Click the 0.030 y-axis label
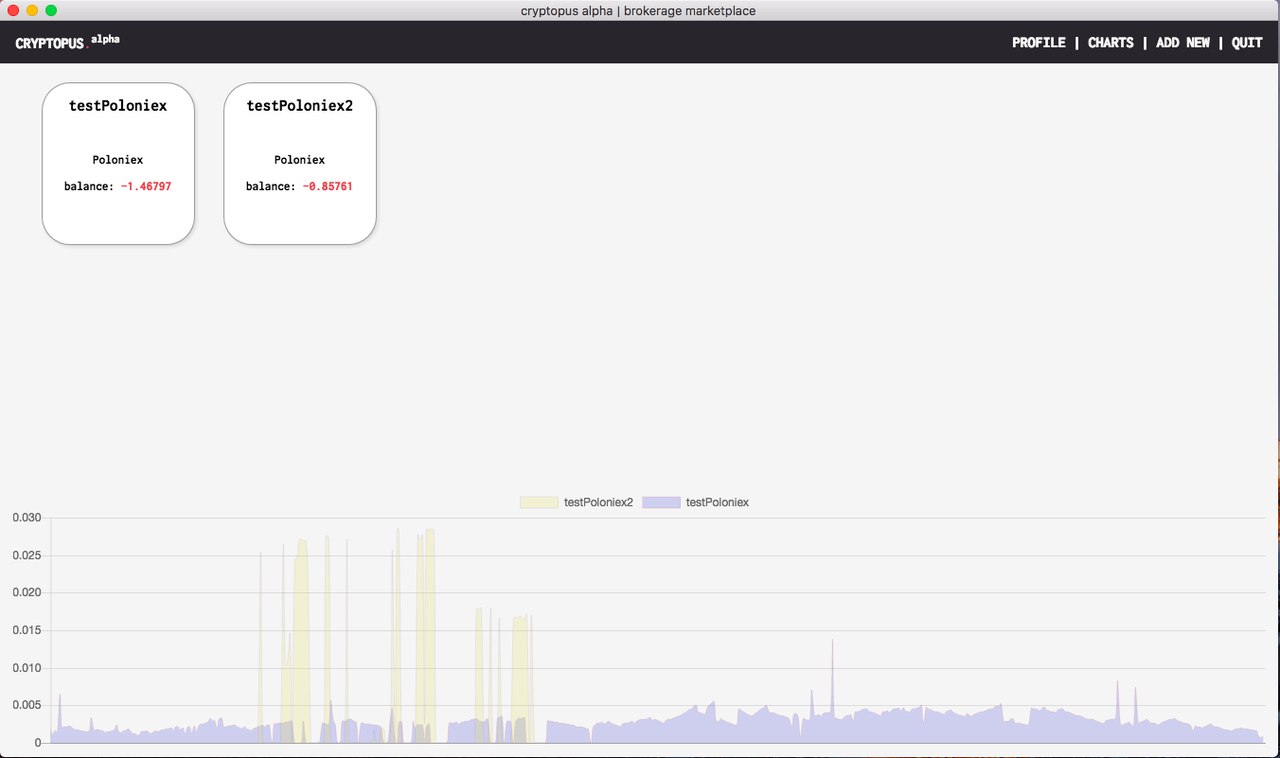 (27, 518)
